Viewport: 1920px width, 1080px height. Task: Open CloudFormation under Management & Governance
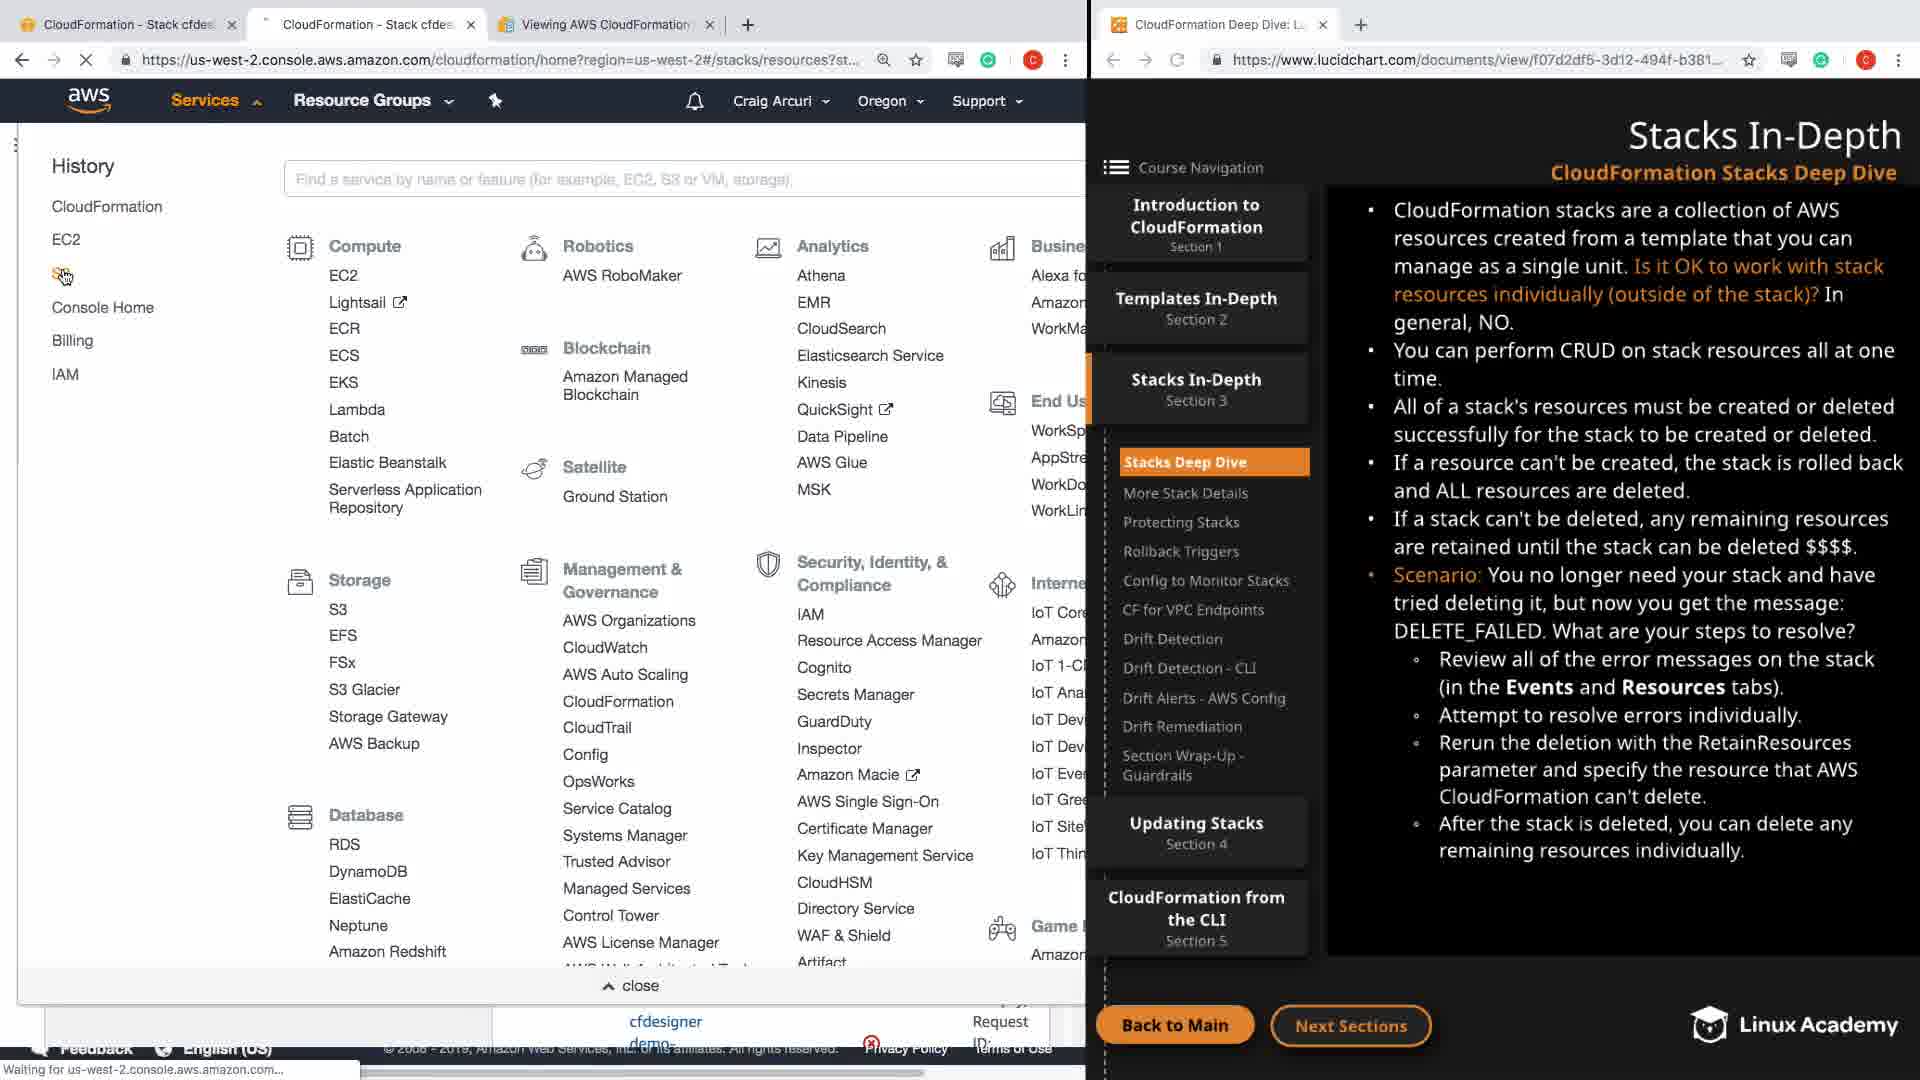[x=617, y=701]
